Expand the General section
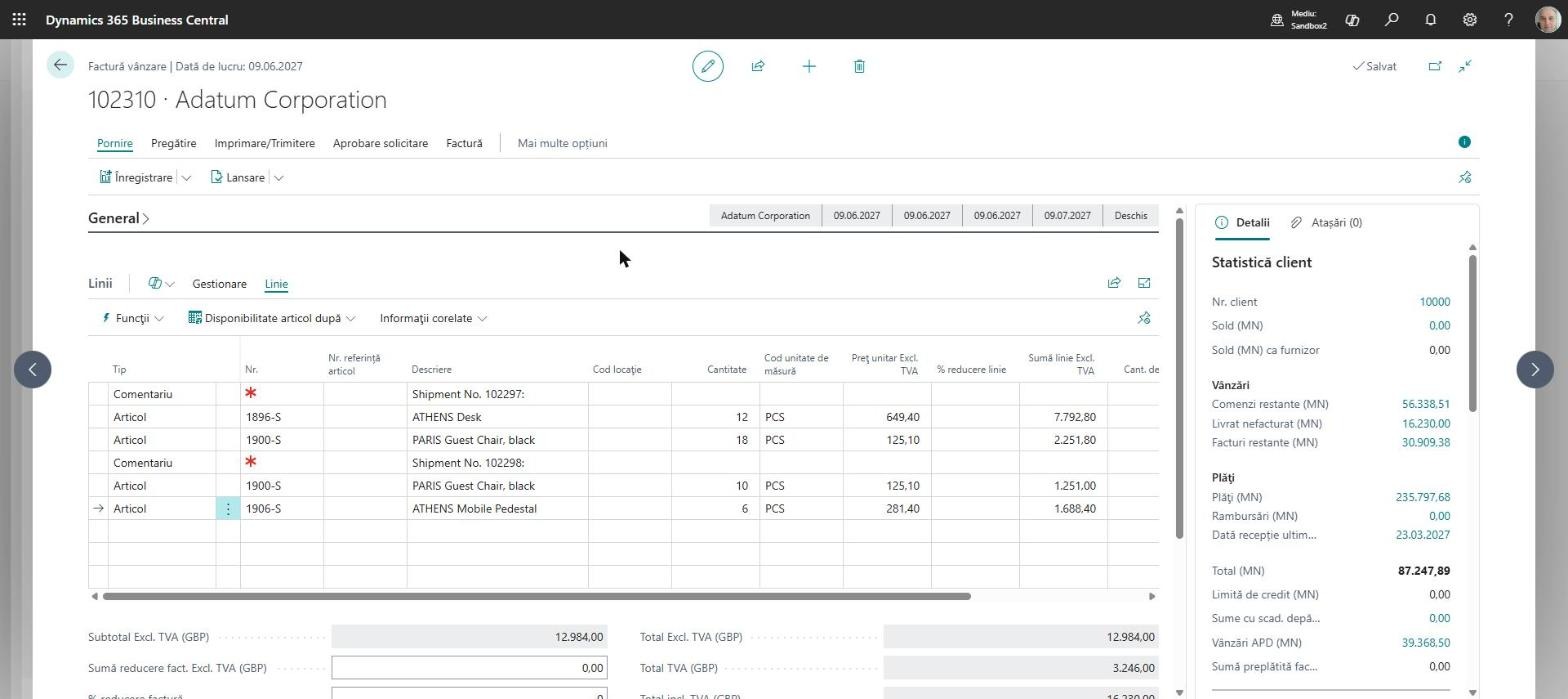This screenshot has width=1568, height=699. (119, 218)
